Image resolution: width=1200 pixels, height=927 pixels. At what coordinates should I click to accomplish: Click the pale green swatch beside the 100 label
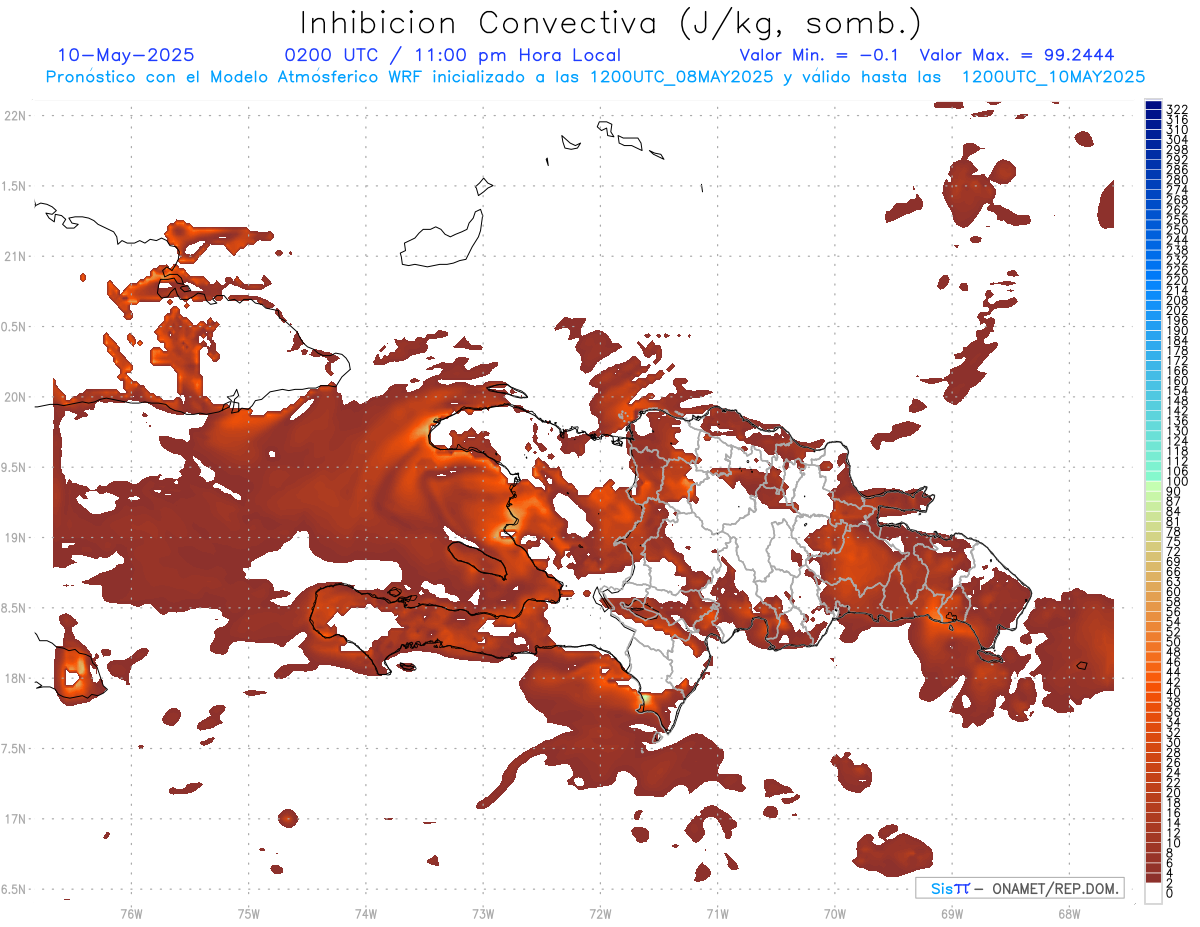[1153, 484]
